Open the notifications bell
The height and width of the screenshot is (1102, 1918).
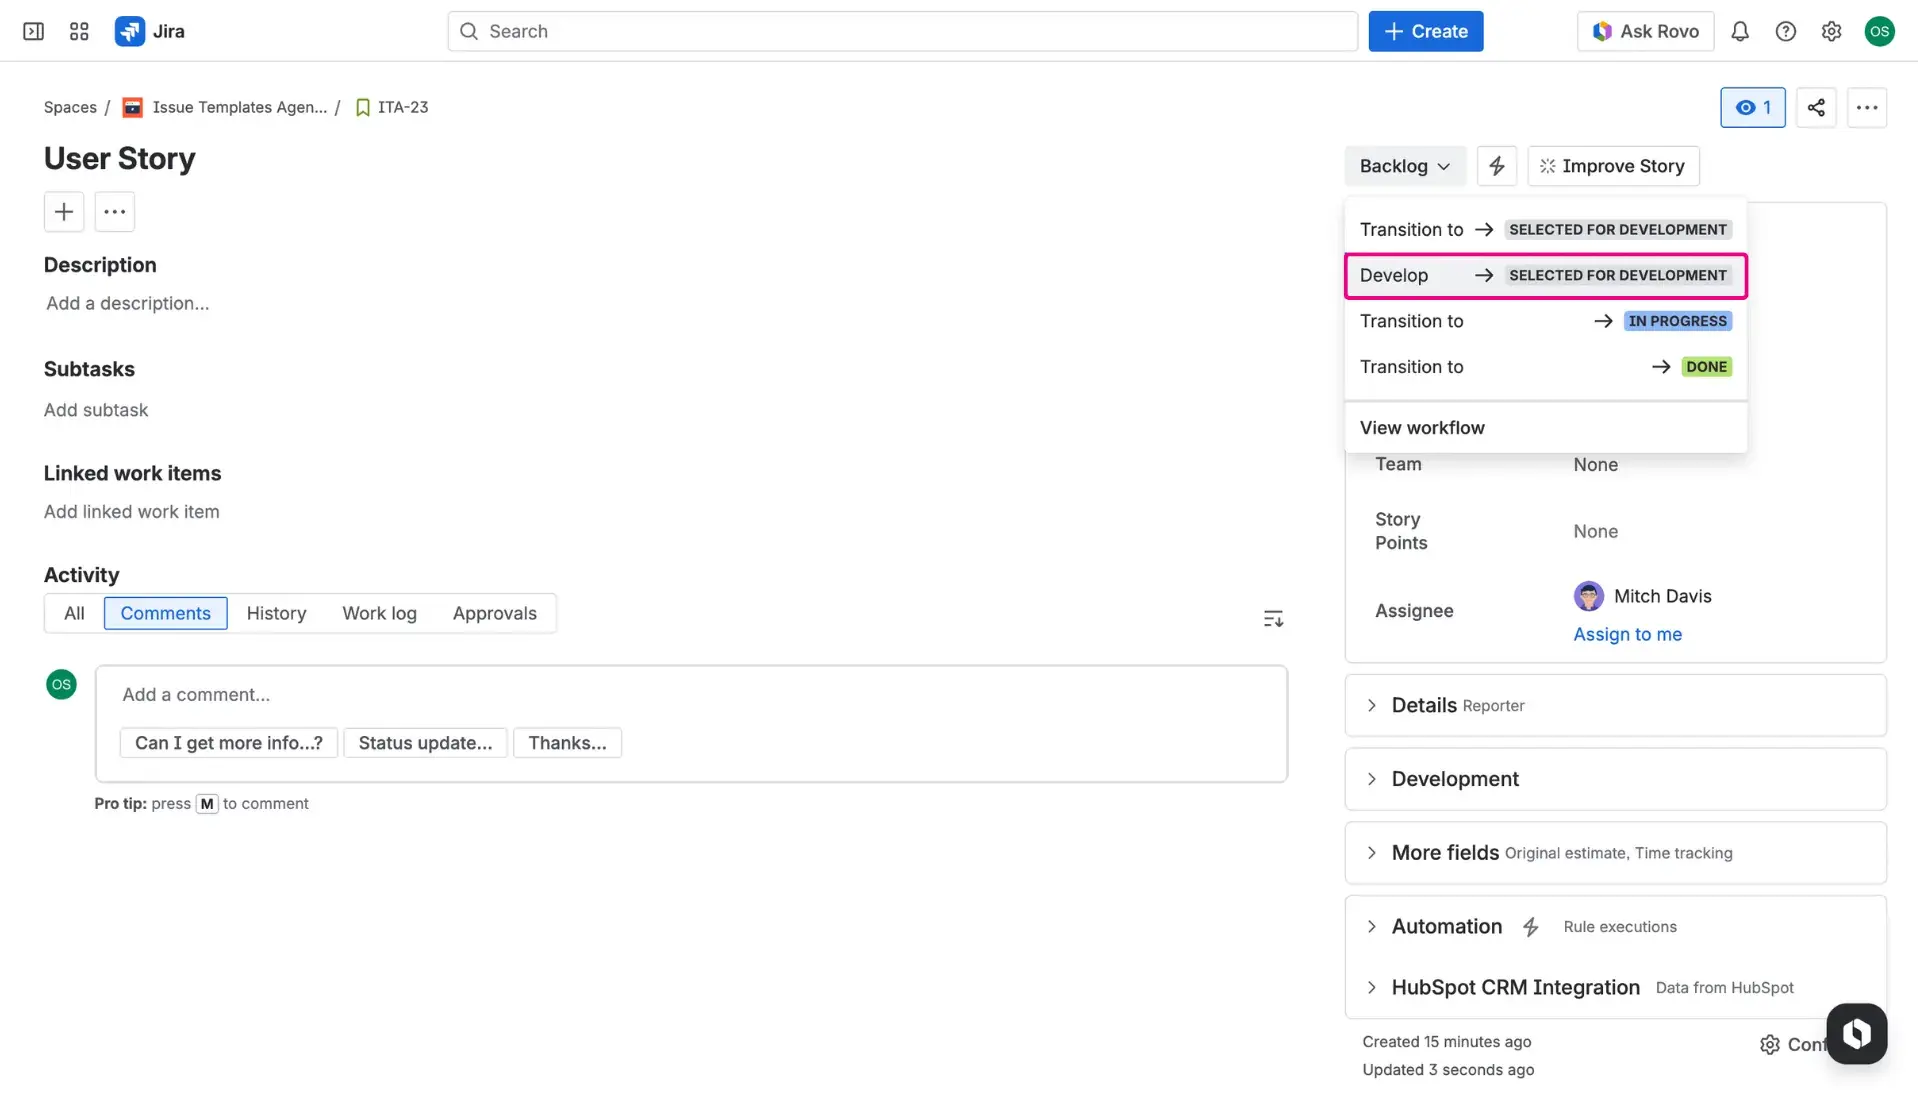pyautogui.click(x=1740, y=31)
